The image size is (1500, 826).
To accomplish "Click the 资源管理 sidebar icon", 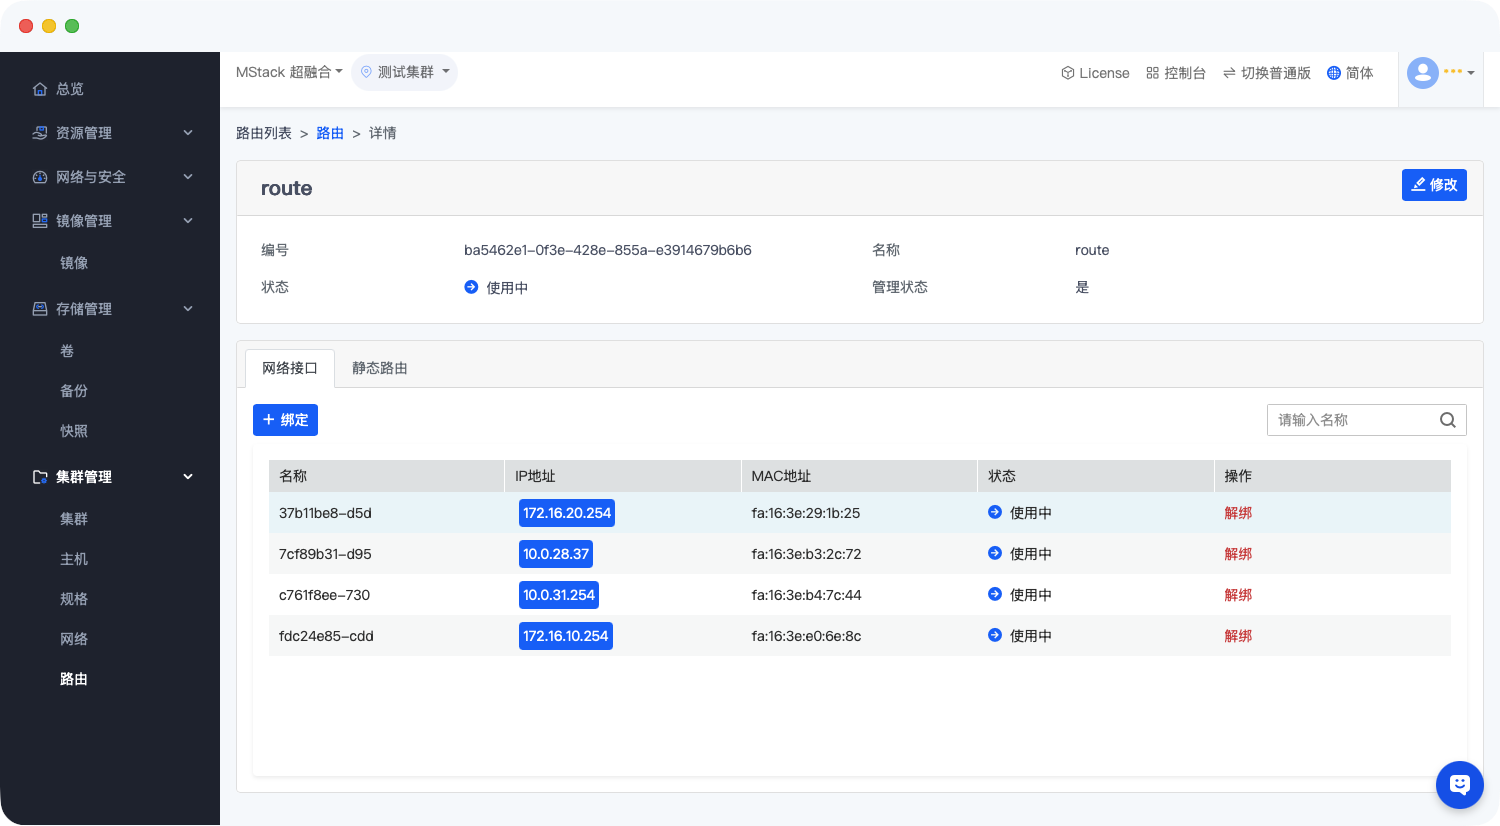I will pyautogui.click(x=40, y=133).
